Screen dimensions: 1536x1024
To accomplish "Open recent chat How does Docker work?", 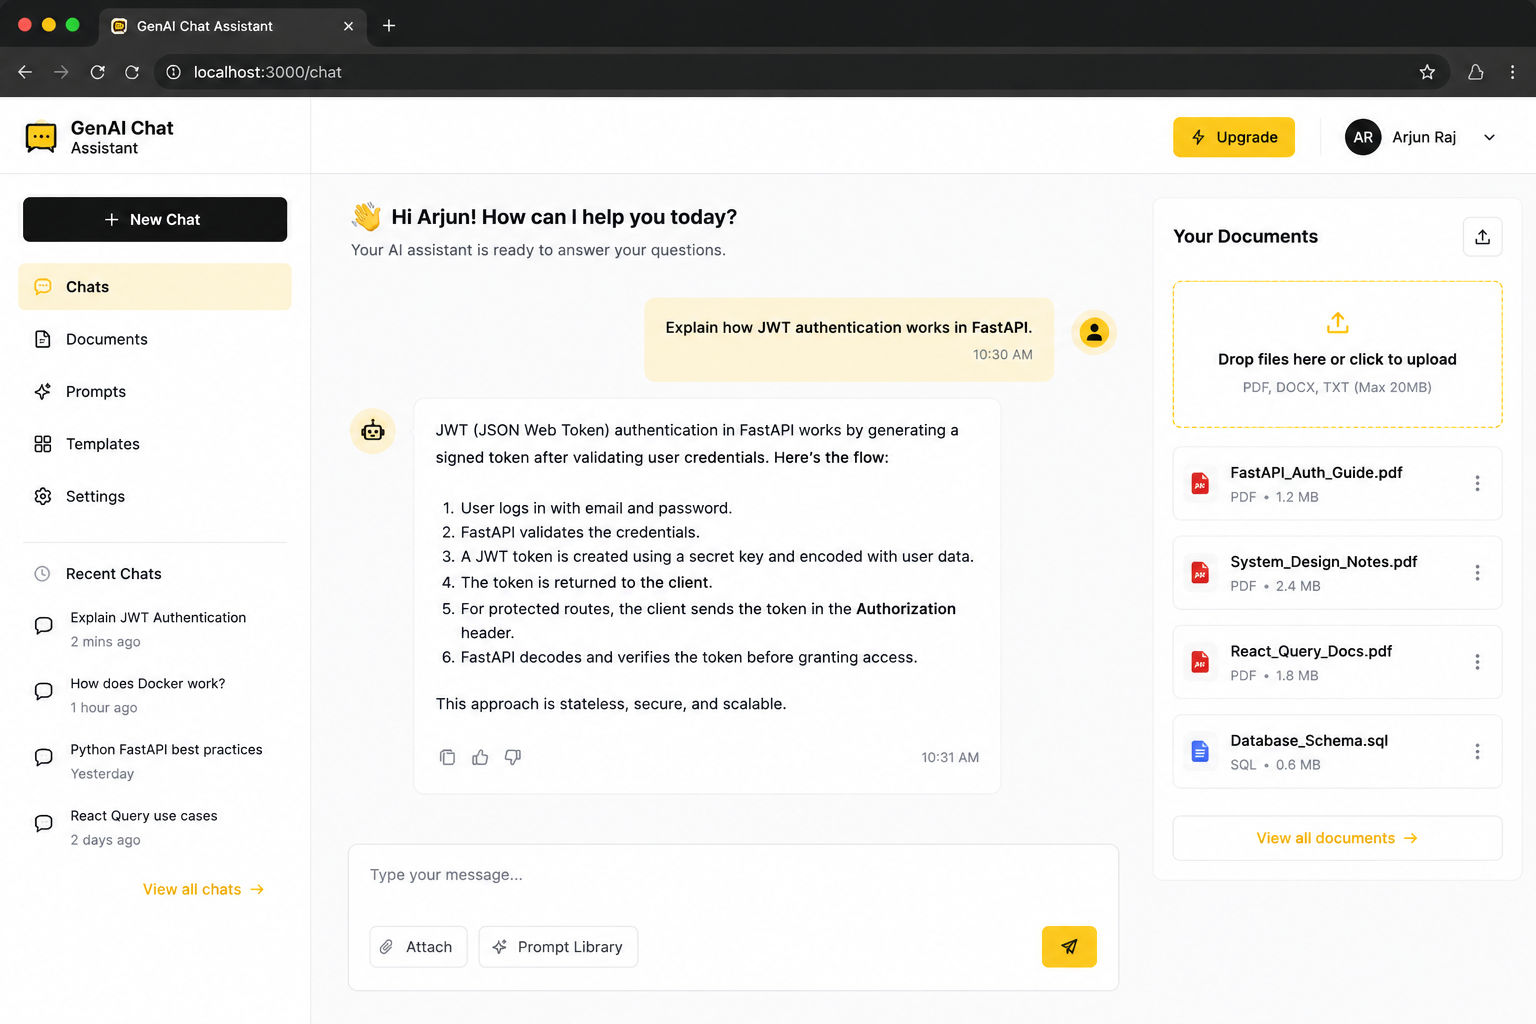I will pyautogui.click(x=155, y=695).
